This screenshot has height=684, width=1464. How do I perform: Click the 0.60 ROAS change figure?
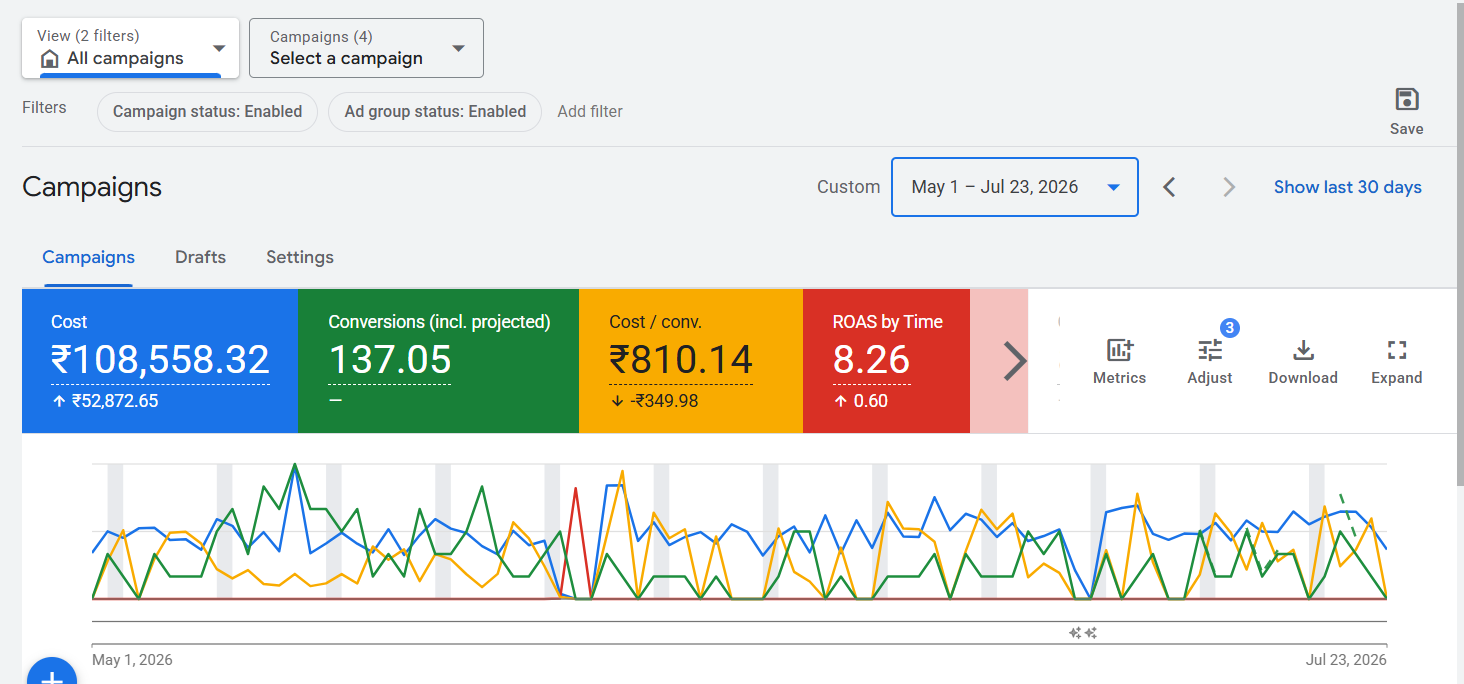(x=870, y=401)
